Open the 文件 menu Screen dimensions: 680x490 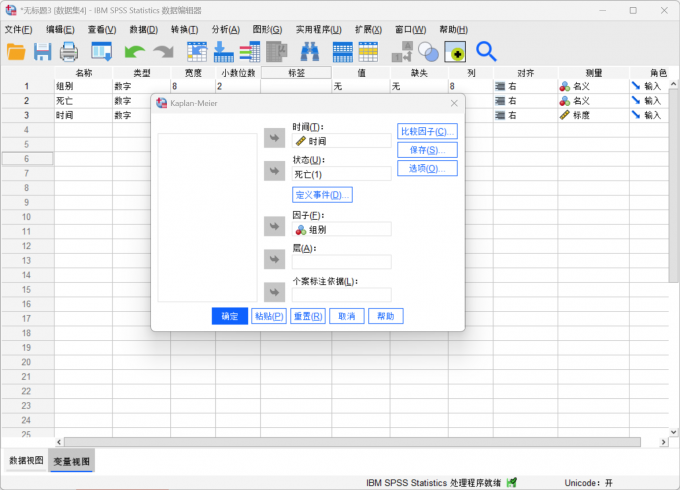18,29
